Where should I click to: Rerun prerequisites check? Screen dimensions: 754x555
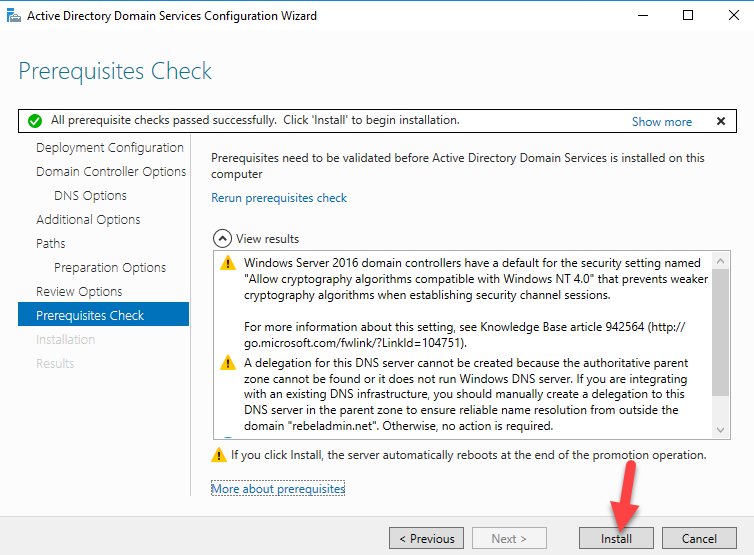tap(279, 198)
